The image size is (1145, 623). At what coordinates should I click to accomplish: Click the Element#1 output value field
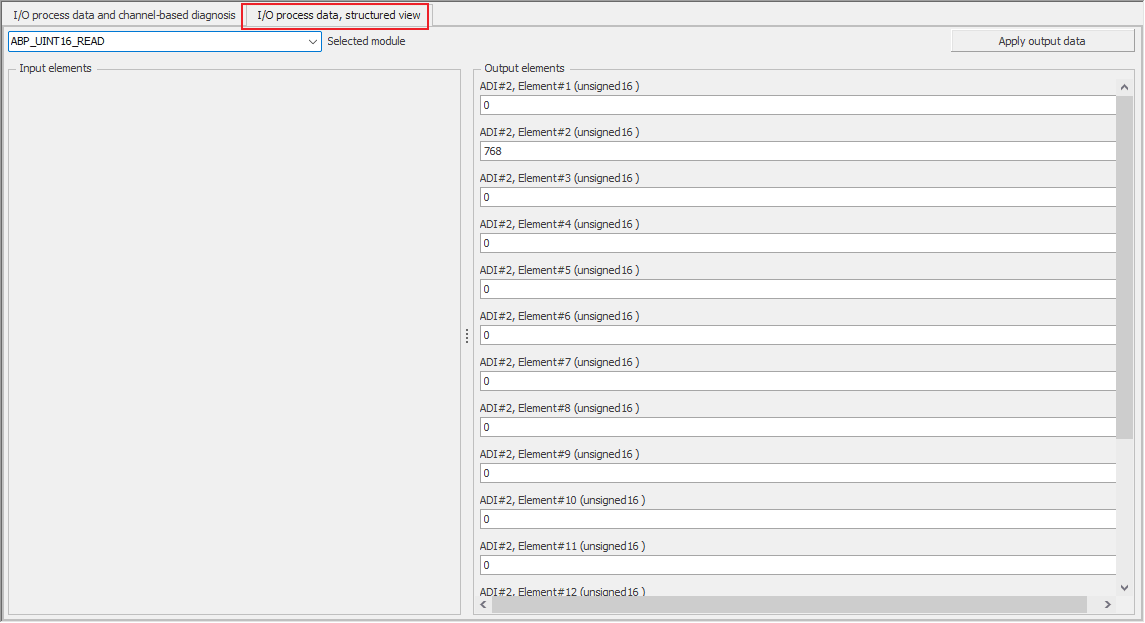coord(797,105)
